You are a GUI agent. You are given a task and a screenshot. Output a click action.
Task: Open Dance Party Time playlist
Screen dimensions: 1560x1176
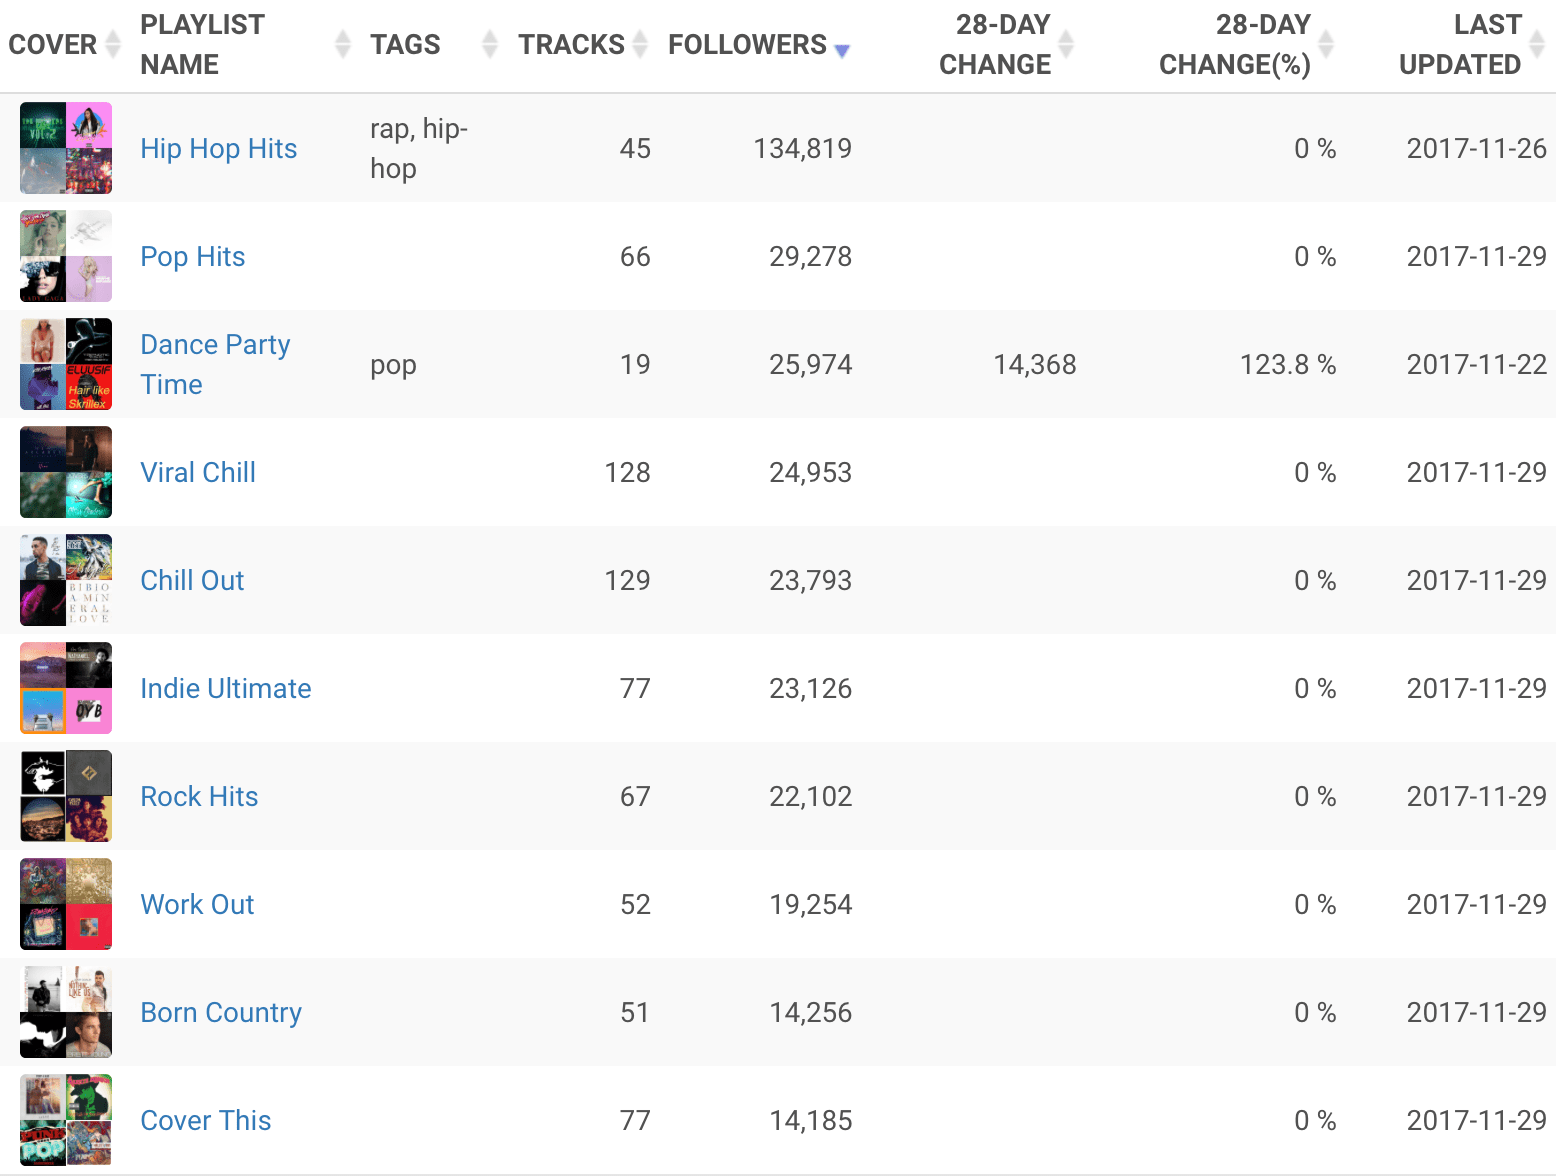pyautogui.click(x=215, y=364)
